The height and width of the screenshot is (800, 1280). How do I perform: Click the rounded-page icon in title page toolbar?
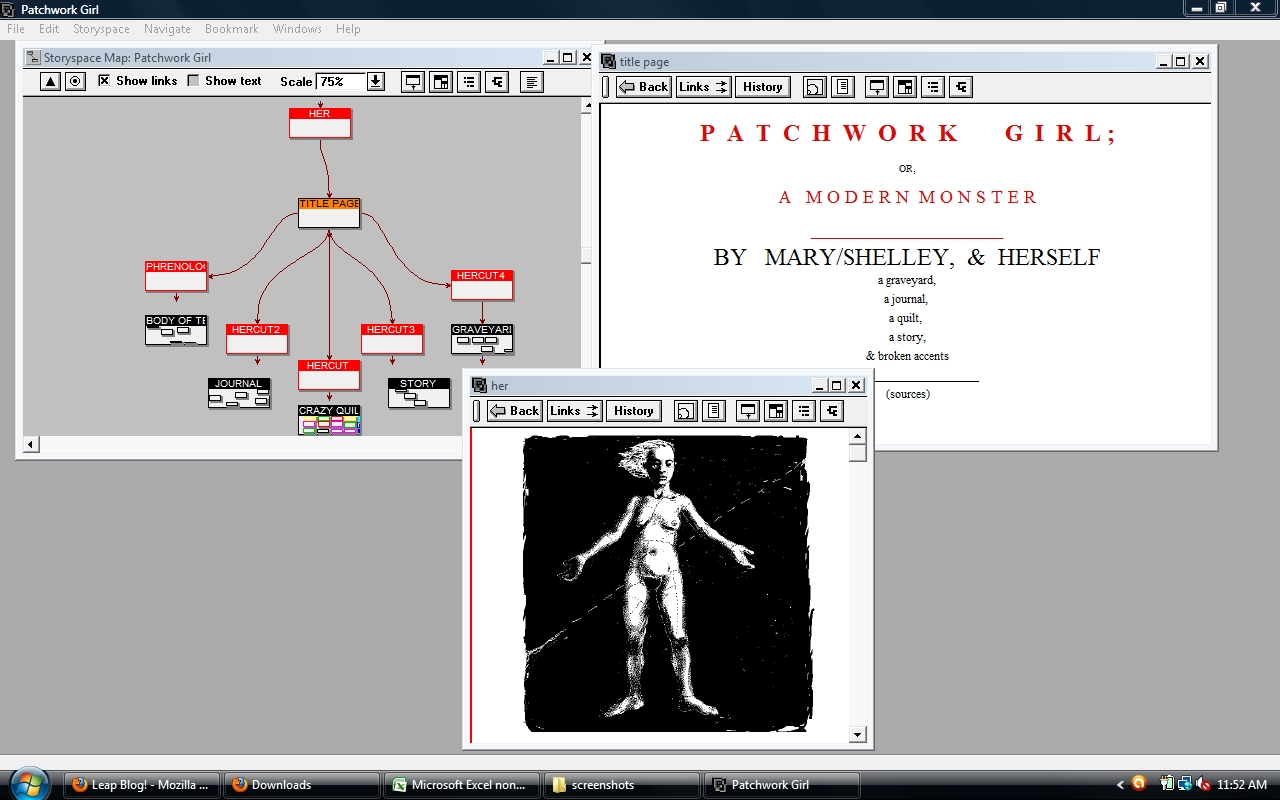pyautogui.click(x=815, y=87)
